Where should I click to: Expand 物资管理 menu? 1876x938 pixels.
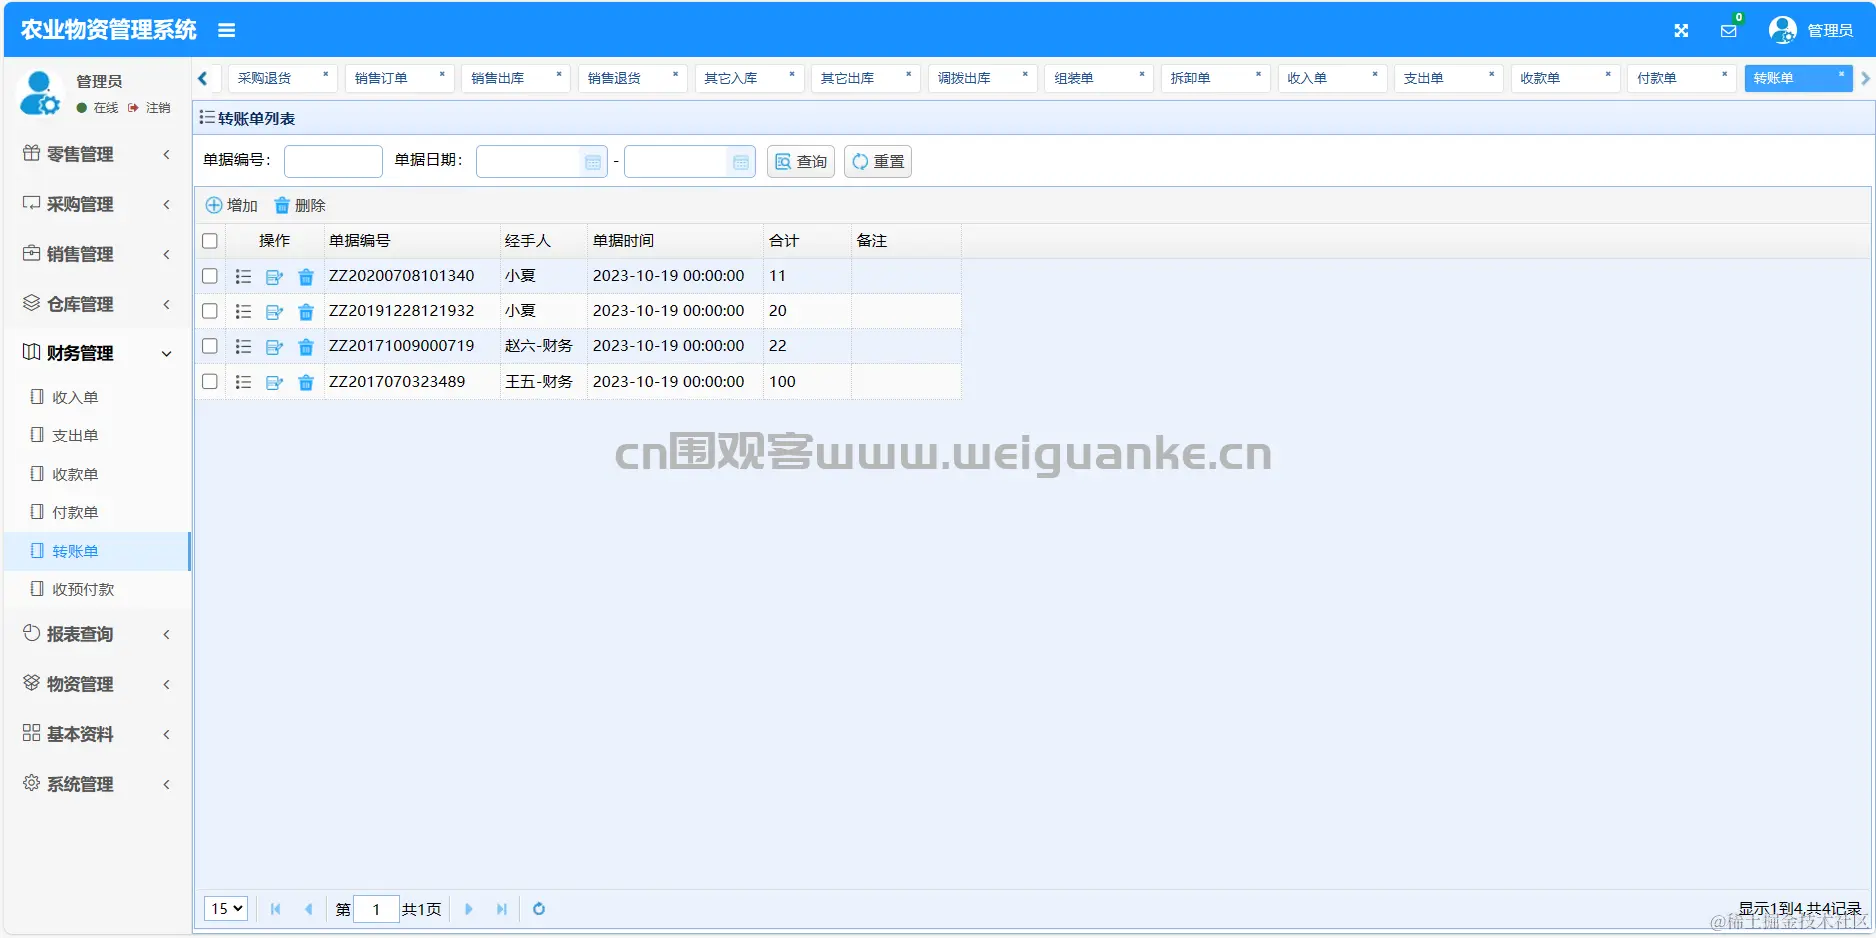[96, 684]
